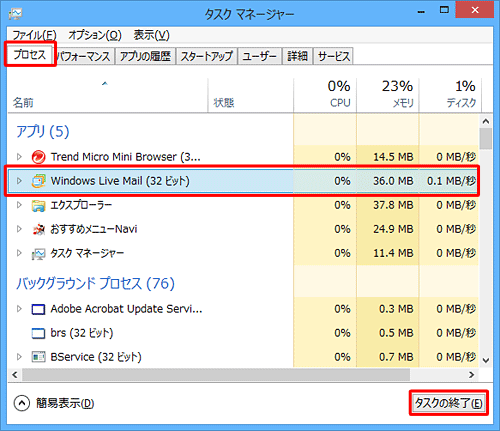This screenshot has width=500, height=431.
Task: Click the Windows Live Mail icon
Action: pyautogui.click(x=38, y=181)
